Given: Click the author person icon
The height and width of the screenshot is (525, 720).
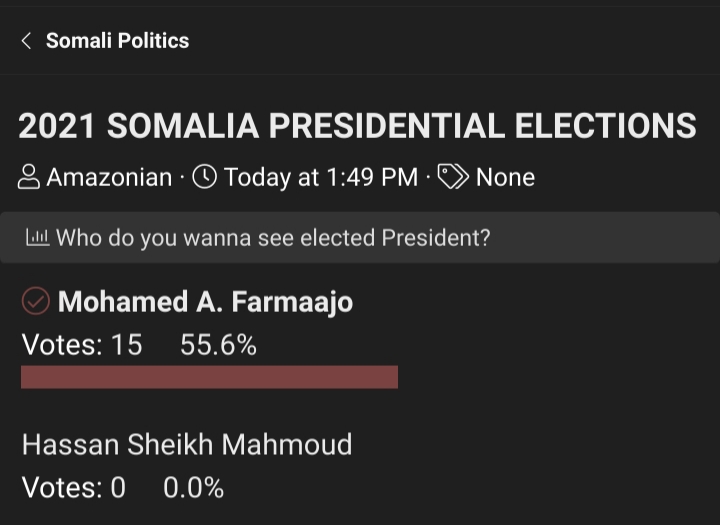Looking at the screenshot, I should pos(29,177).
